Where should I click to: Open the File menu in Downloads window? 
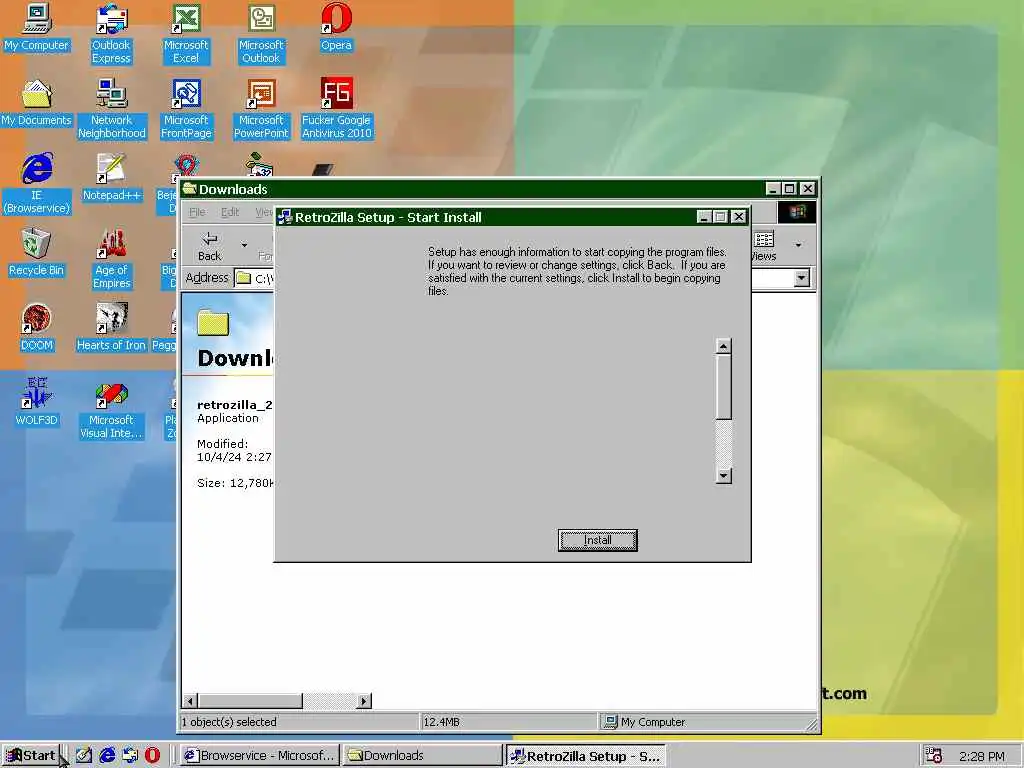(197, 212)
